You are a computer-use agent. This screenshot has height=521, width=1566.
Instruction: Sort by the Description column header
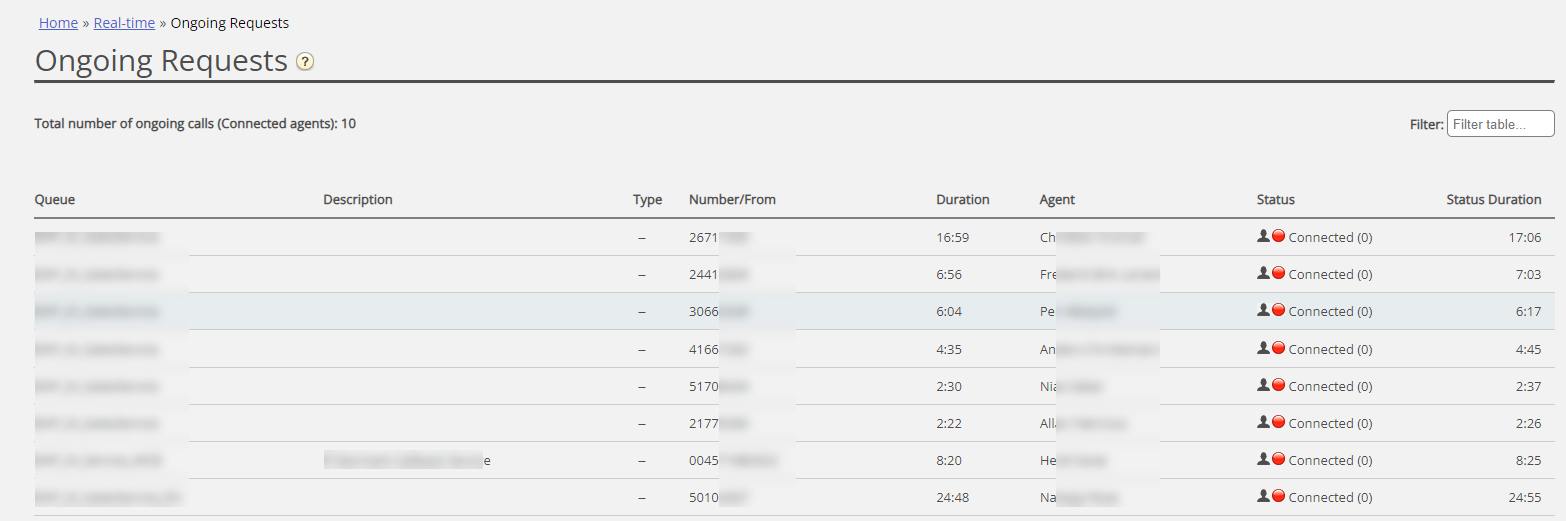point(358,200)
